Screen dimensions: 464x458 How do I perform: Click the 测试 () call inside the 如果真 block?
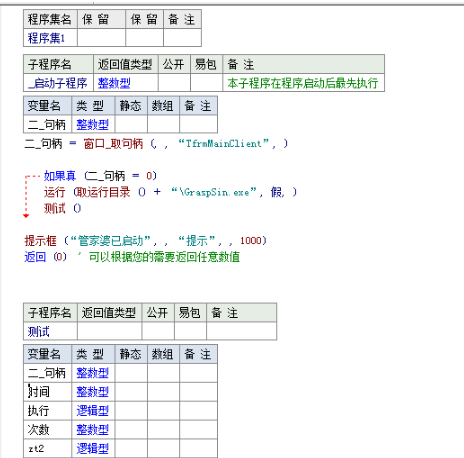pyautogui.click(x=63, y=208)
